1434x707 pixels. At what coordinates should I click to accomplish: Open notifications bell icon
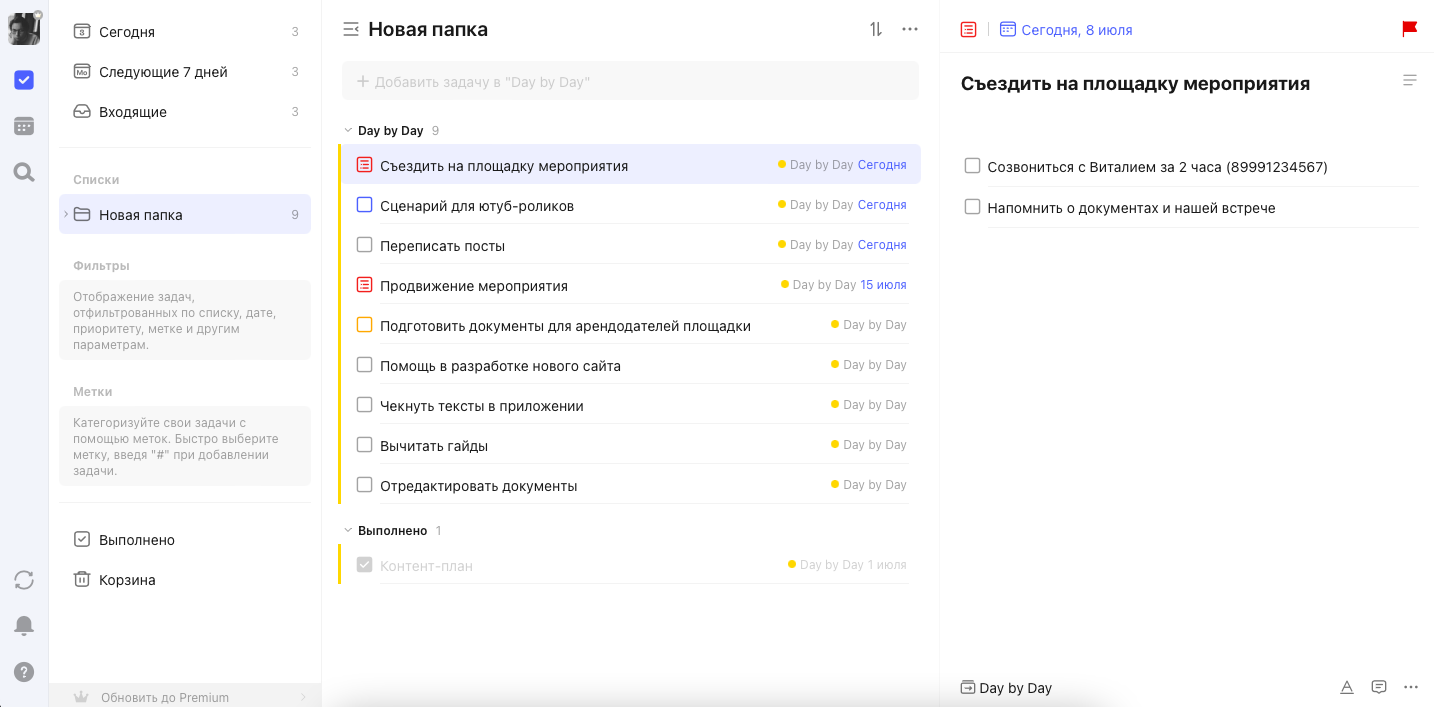[x=24, y=626]
